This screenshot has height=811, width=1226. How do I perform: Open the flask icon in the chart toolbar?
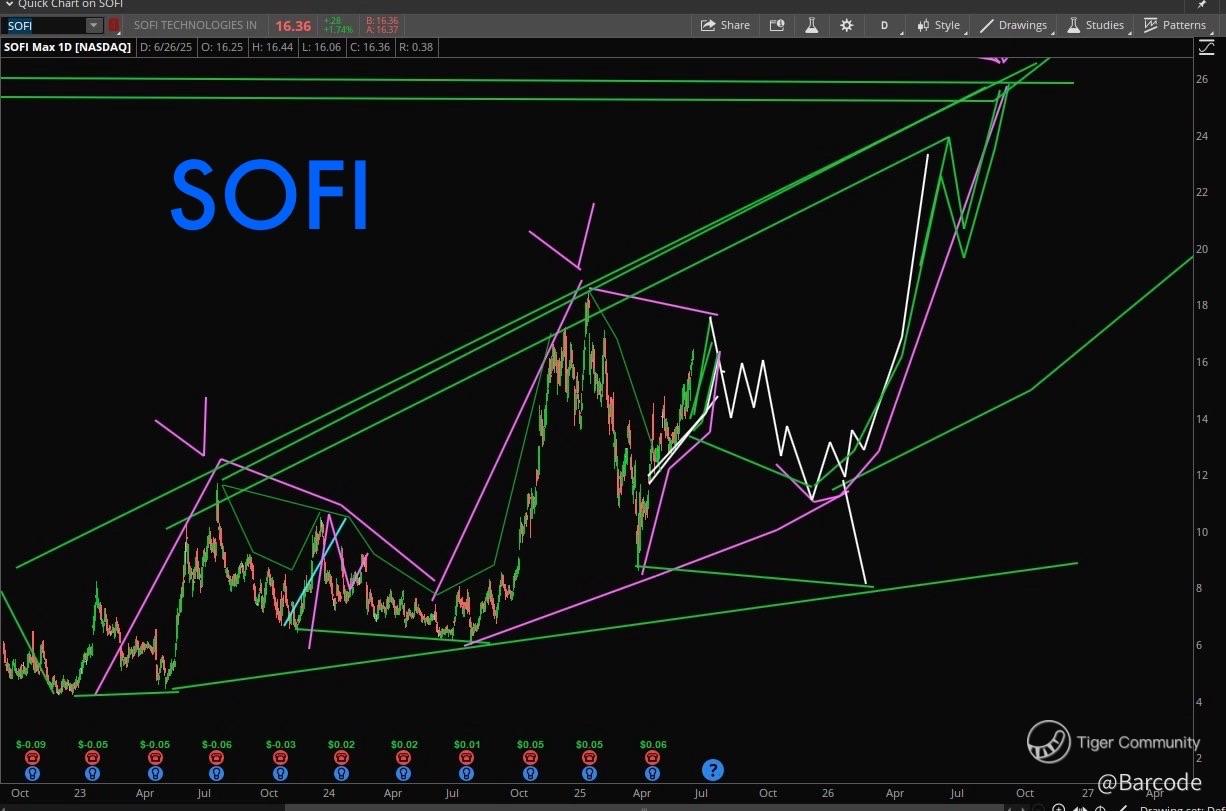tap(811, 25)
